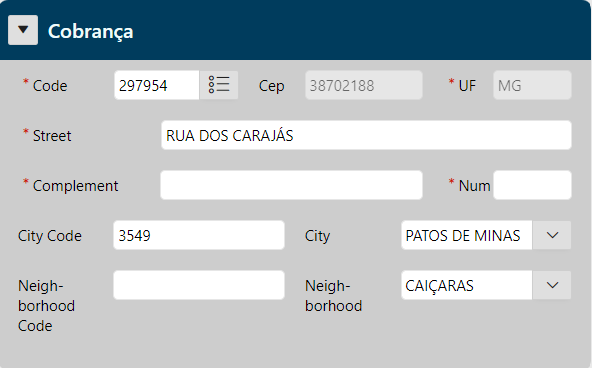The height and width of the screenshot is (368, 592).
Task: Click the Street field label
Action: point(52,136)
